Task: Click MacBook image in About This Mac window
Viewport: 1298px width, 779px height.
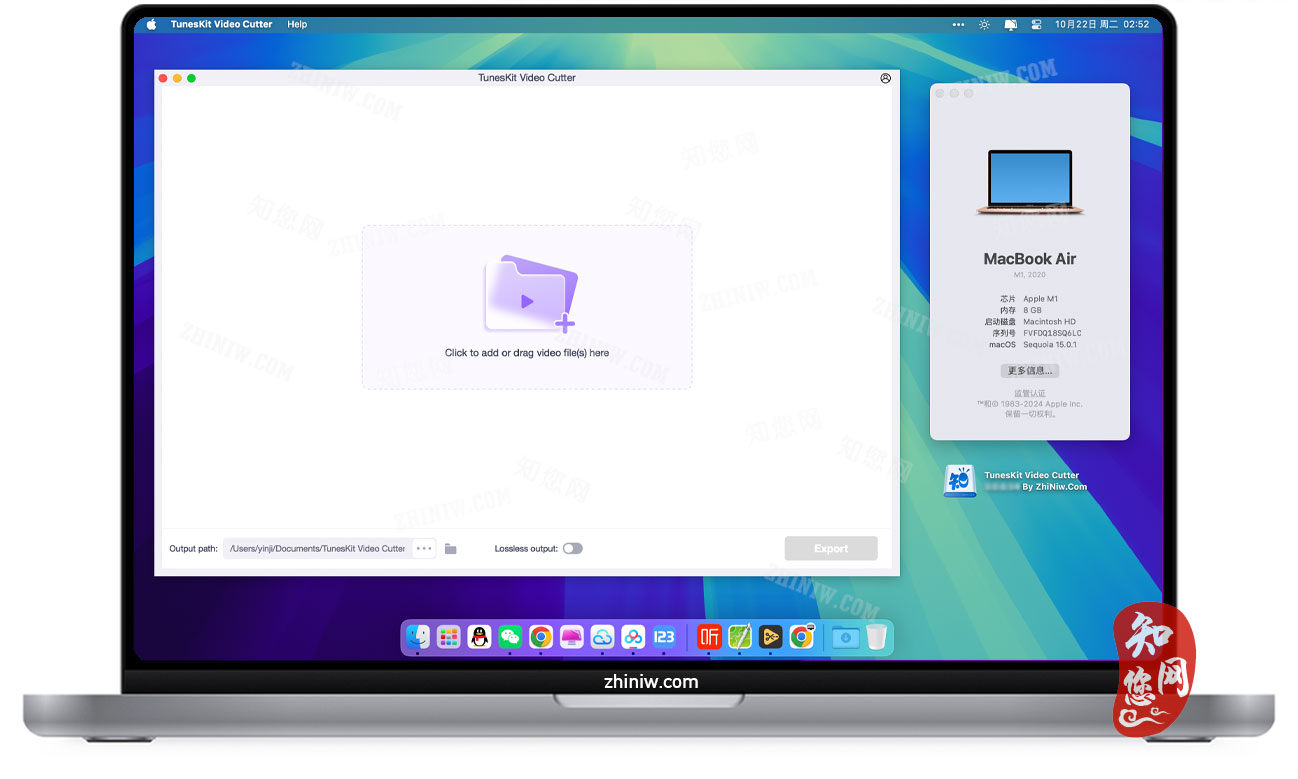Action: (1030, 183)
